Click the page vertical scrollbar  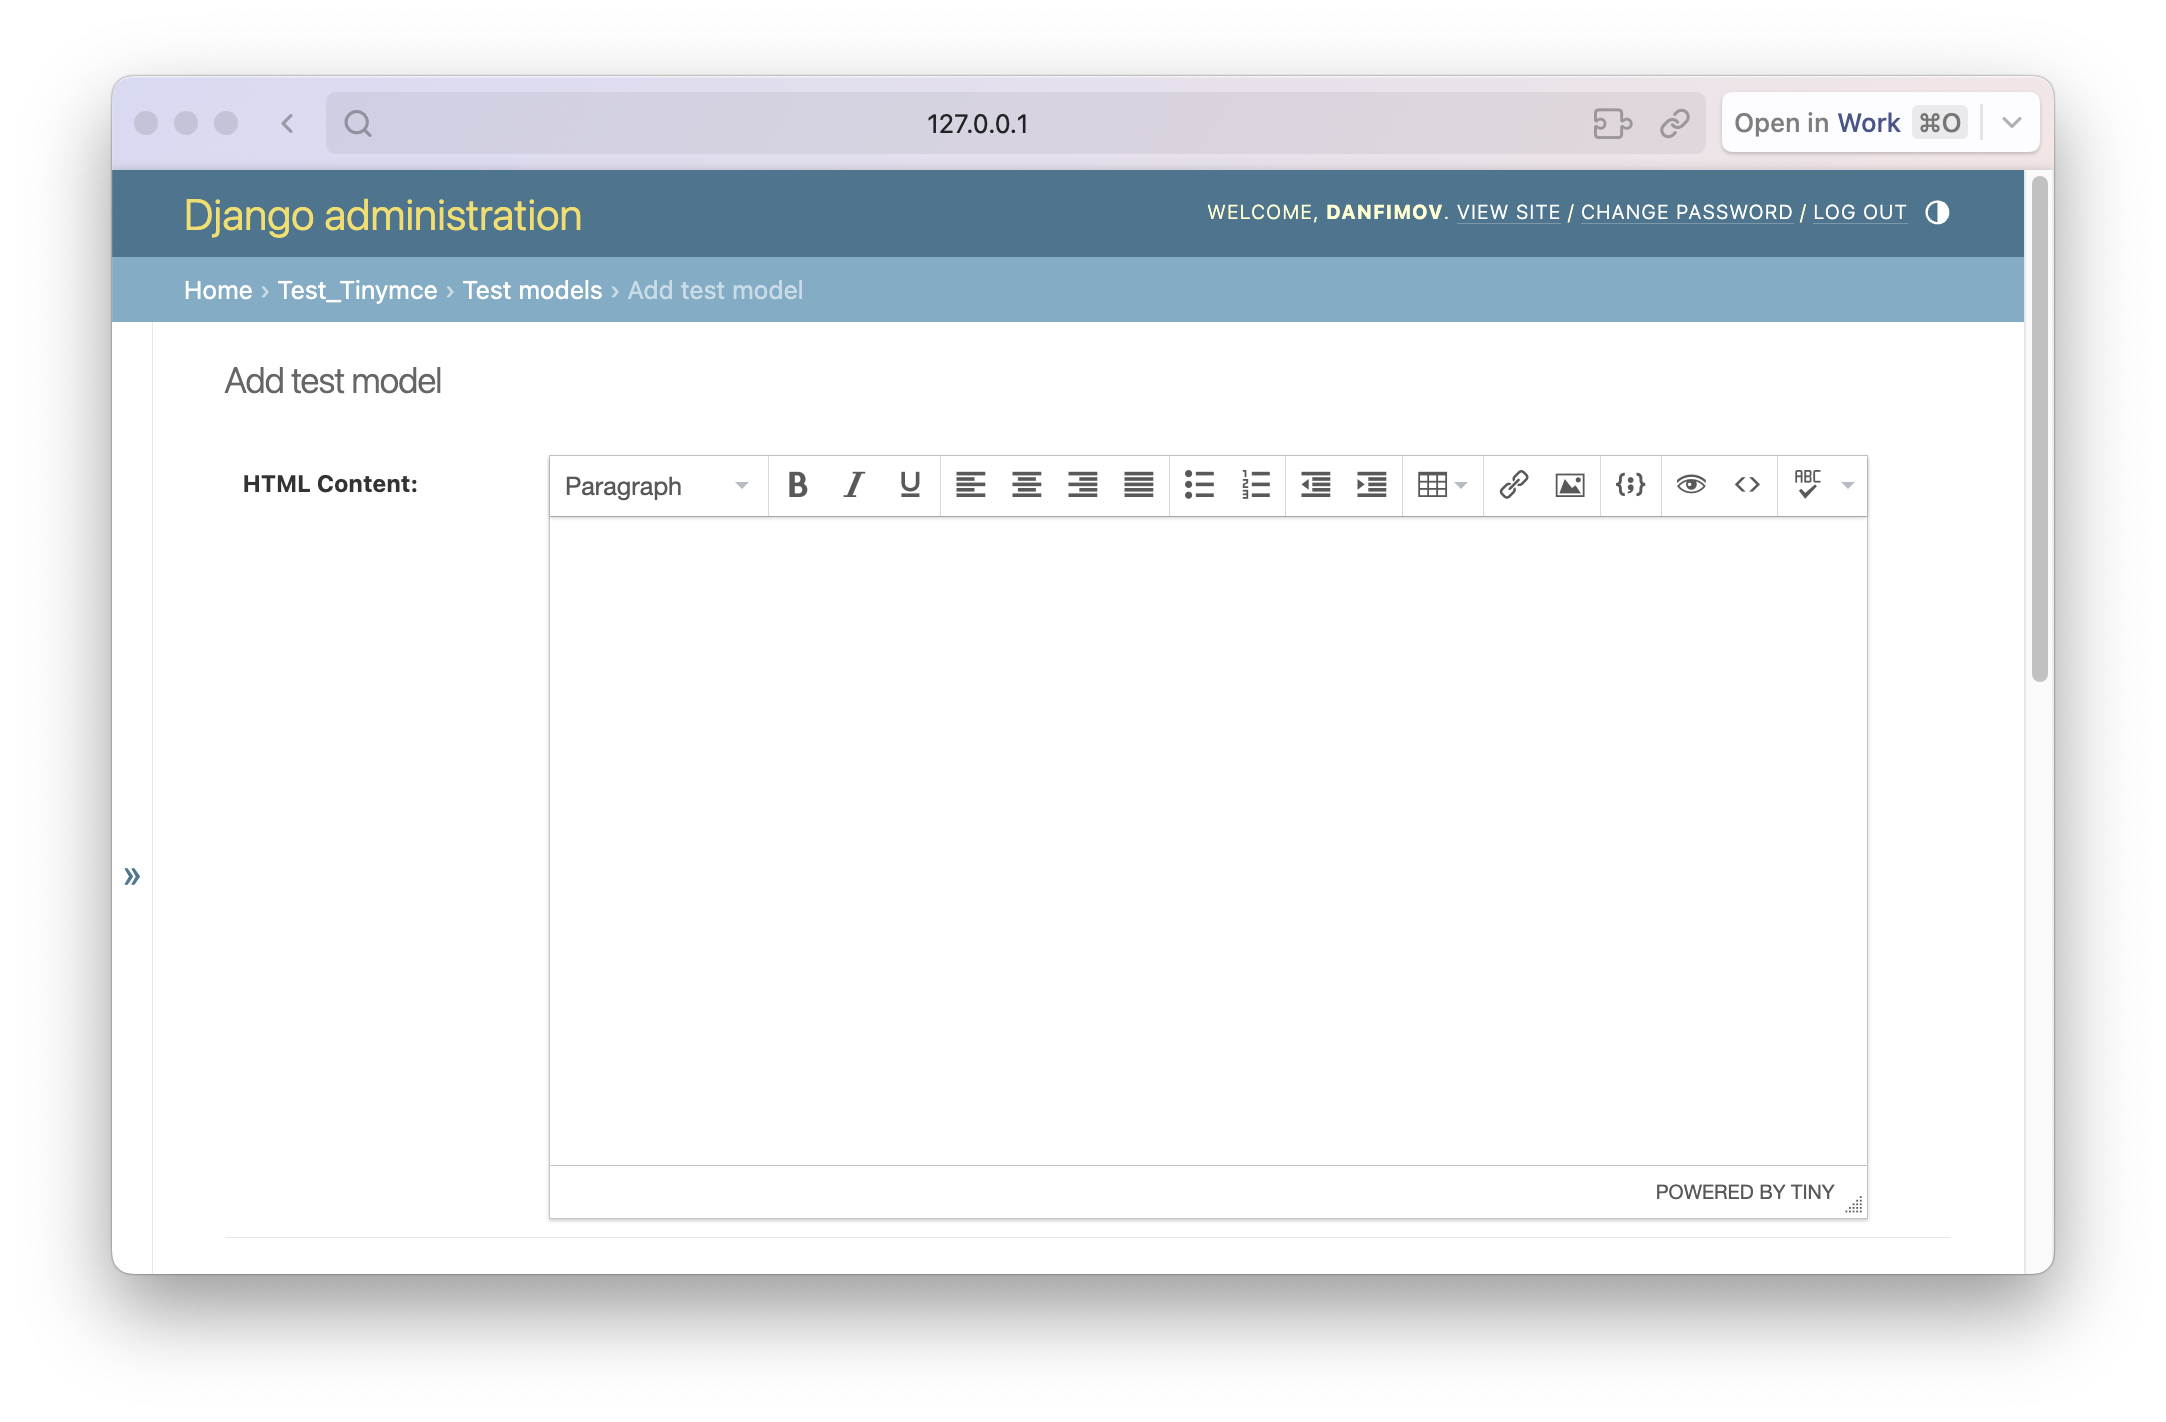pyautogui.click(x=2040, y=430)
